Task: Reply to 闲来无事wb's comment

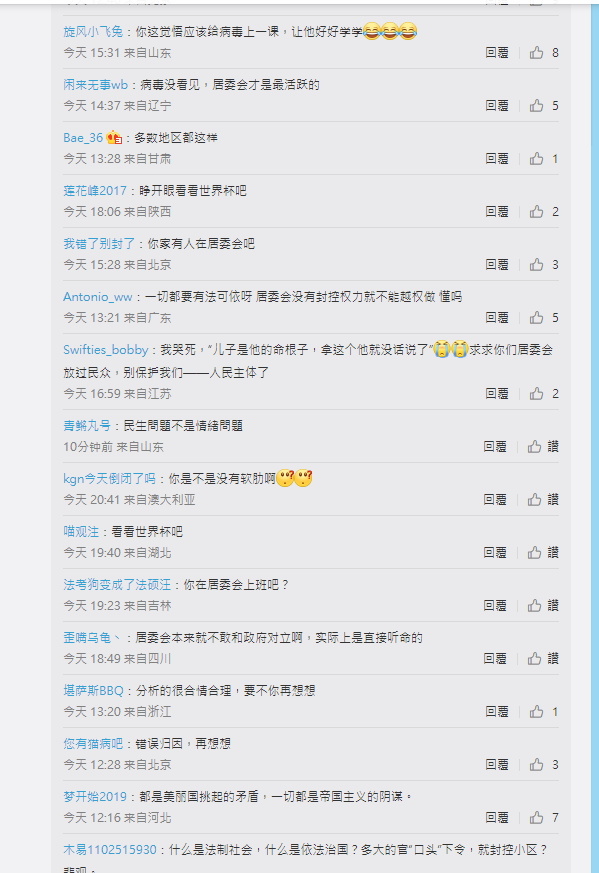Action: point(497,106)
